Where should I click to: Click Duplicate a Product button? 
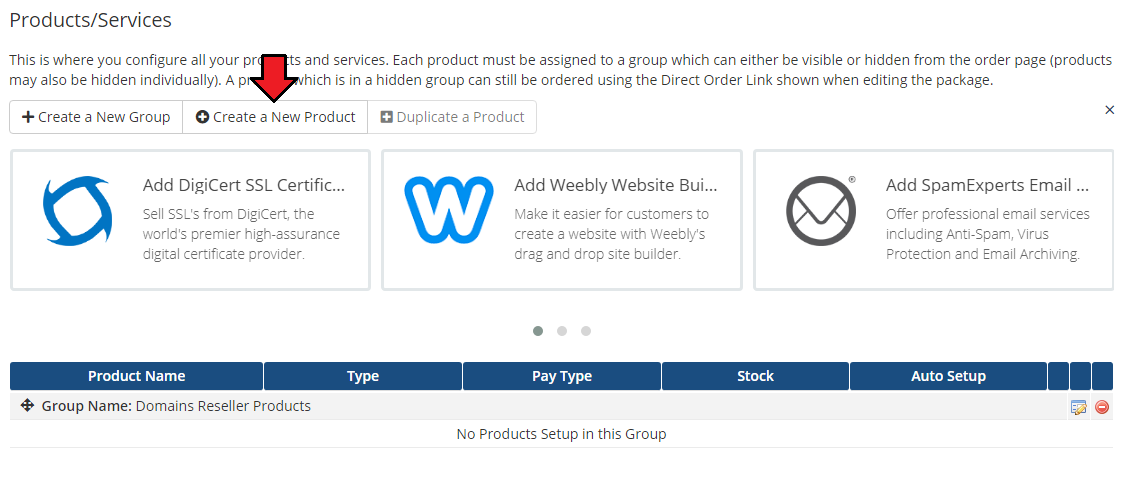(x=452, y=117)
